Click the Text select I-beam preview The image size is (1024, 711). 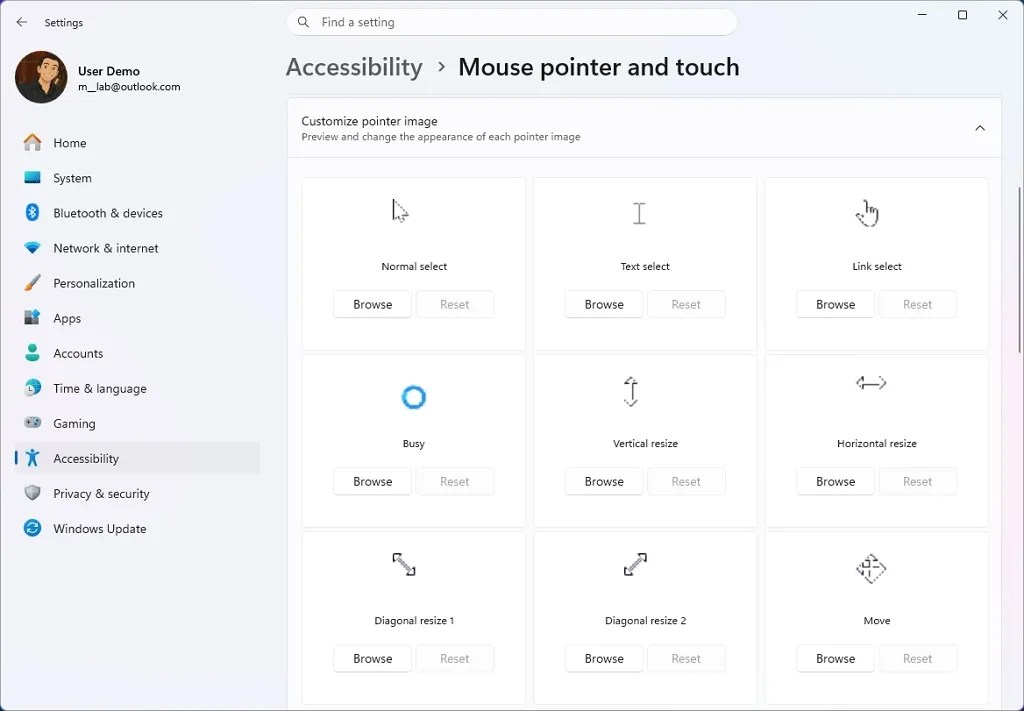[639, 213]
